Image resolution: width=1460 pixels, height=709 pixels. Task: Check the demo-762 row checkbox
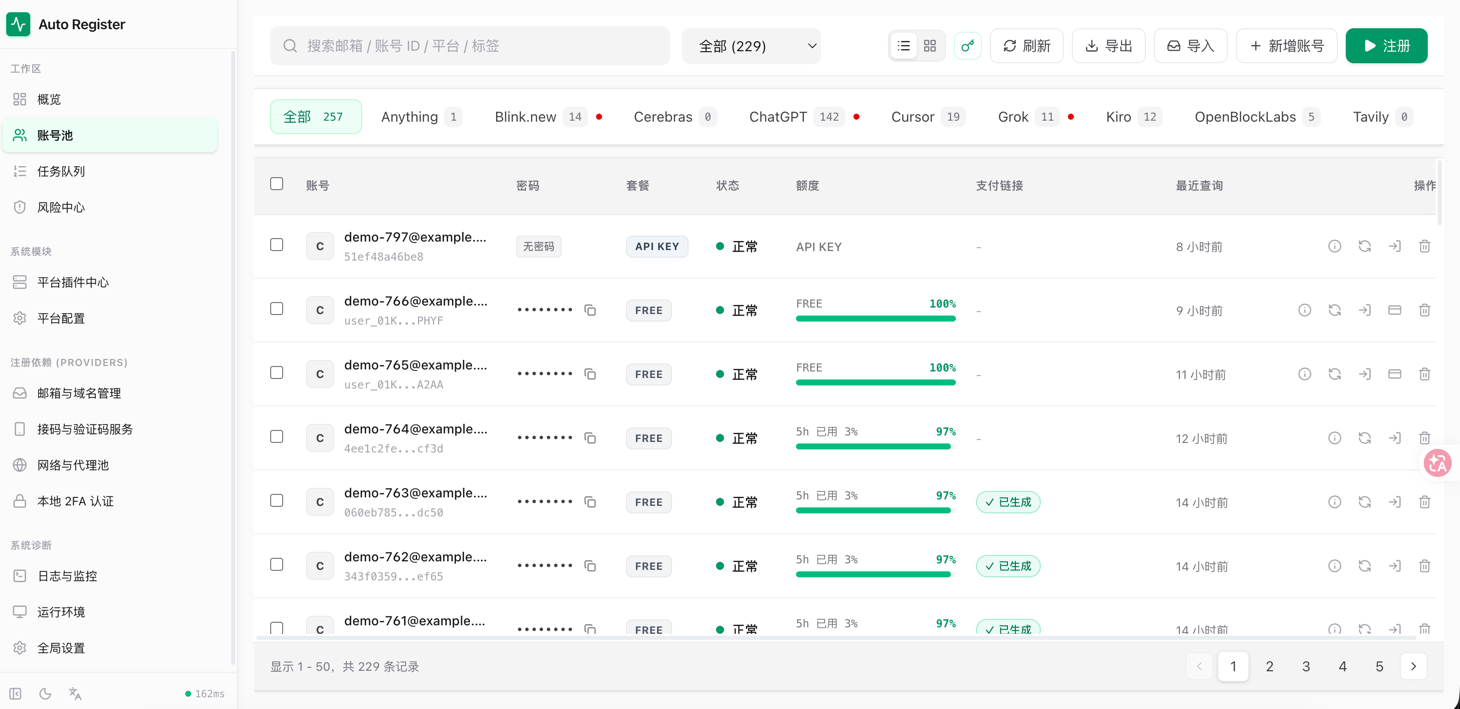tap(277, 565)
